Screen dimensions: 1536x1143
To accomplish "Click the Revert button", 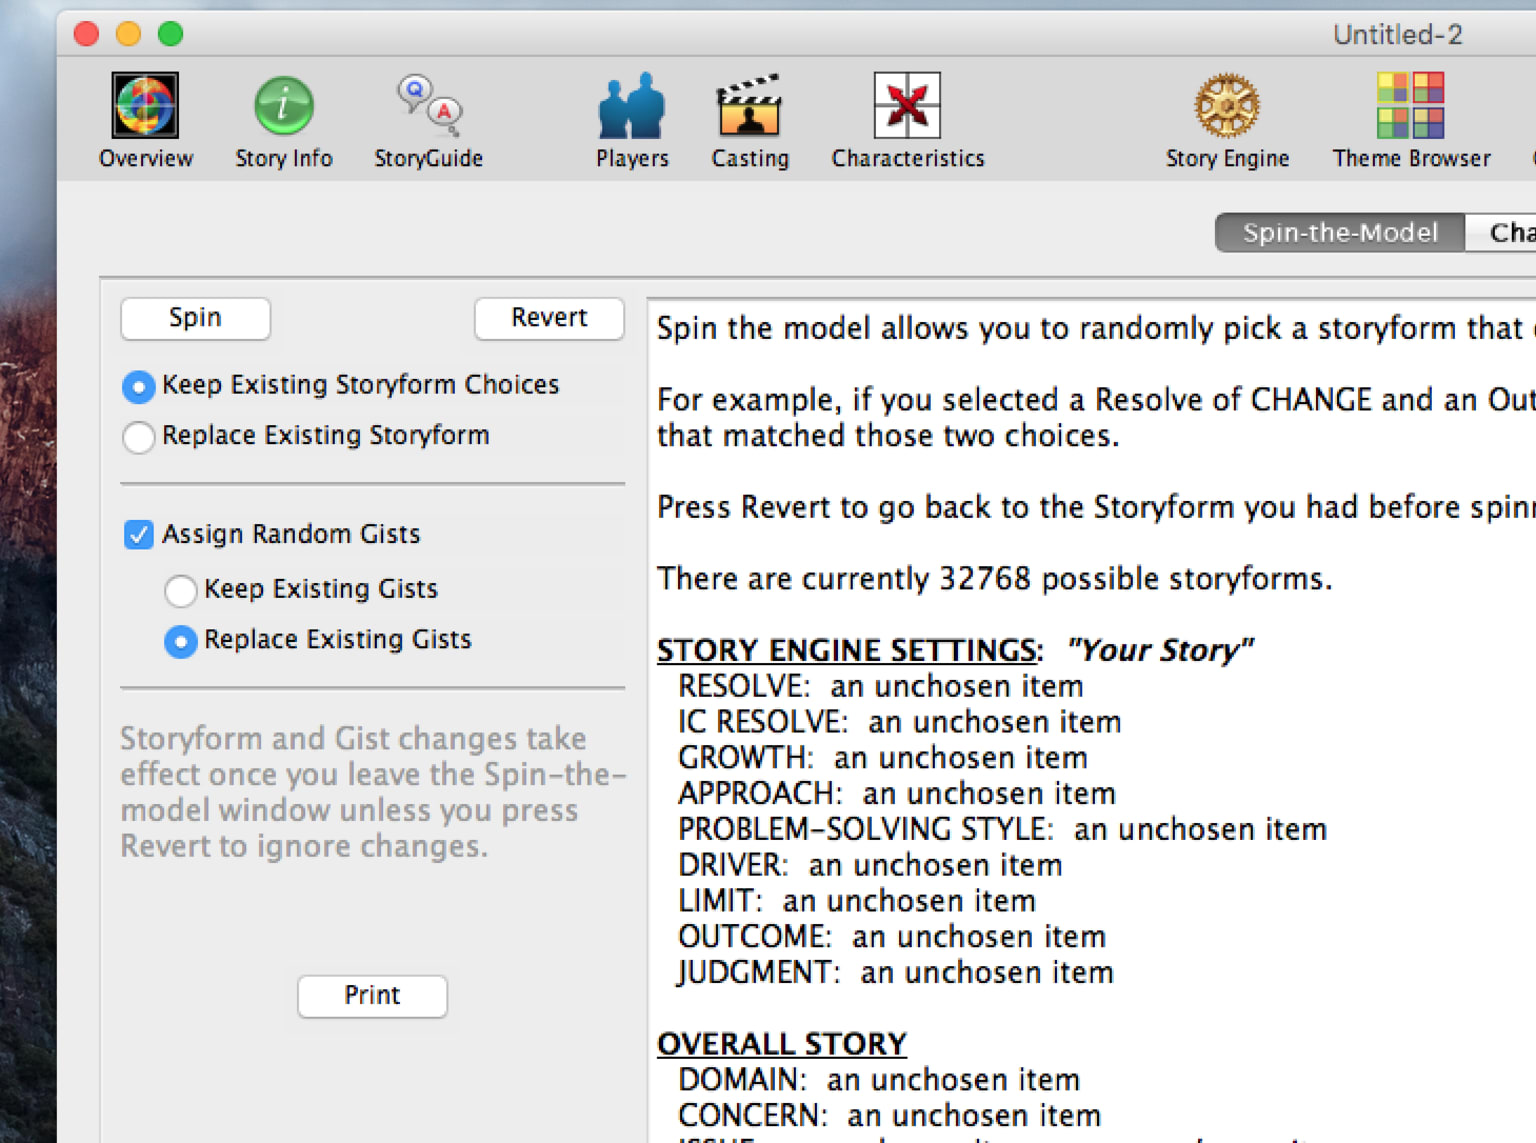I will click(x=549, y=318).
